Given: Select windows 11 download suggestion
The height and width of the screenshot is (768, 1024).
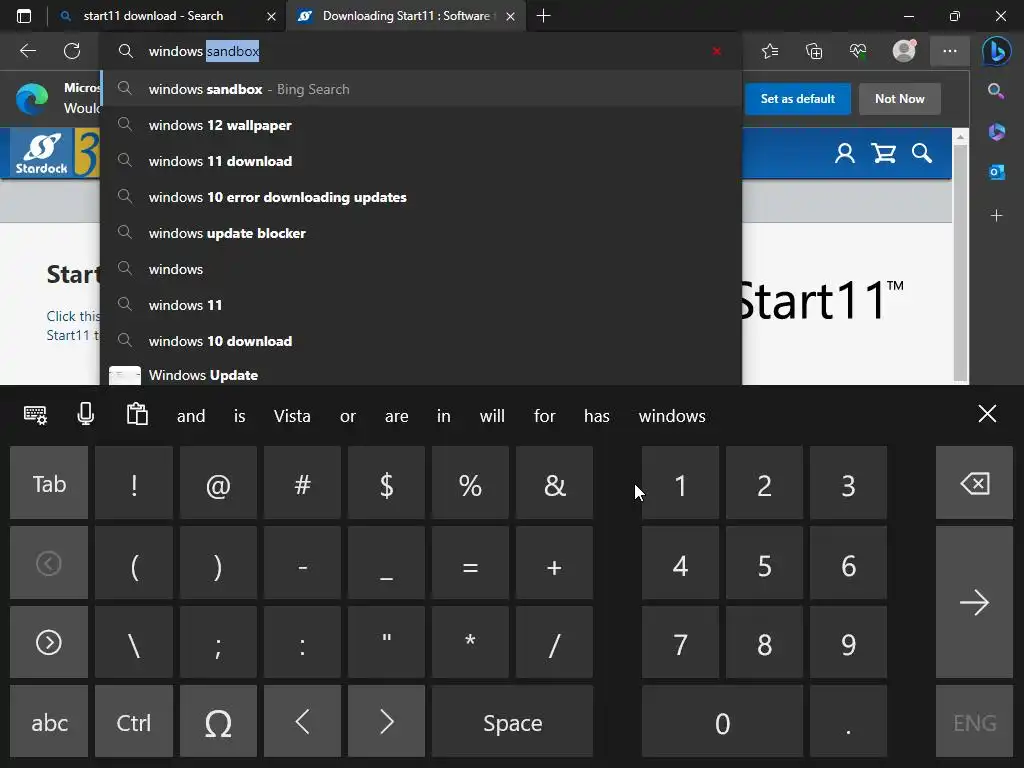Looking at the screenshot, I should 421,161.
